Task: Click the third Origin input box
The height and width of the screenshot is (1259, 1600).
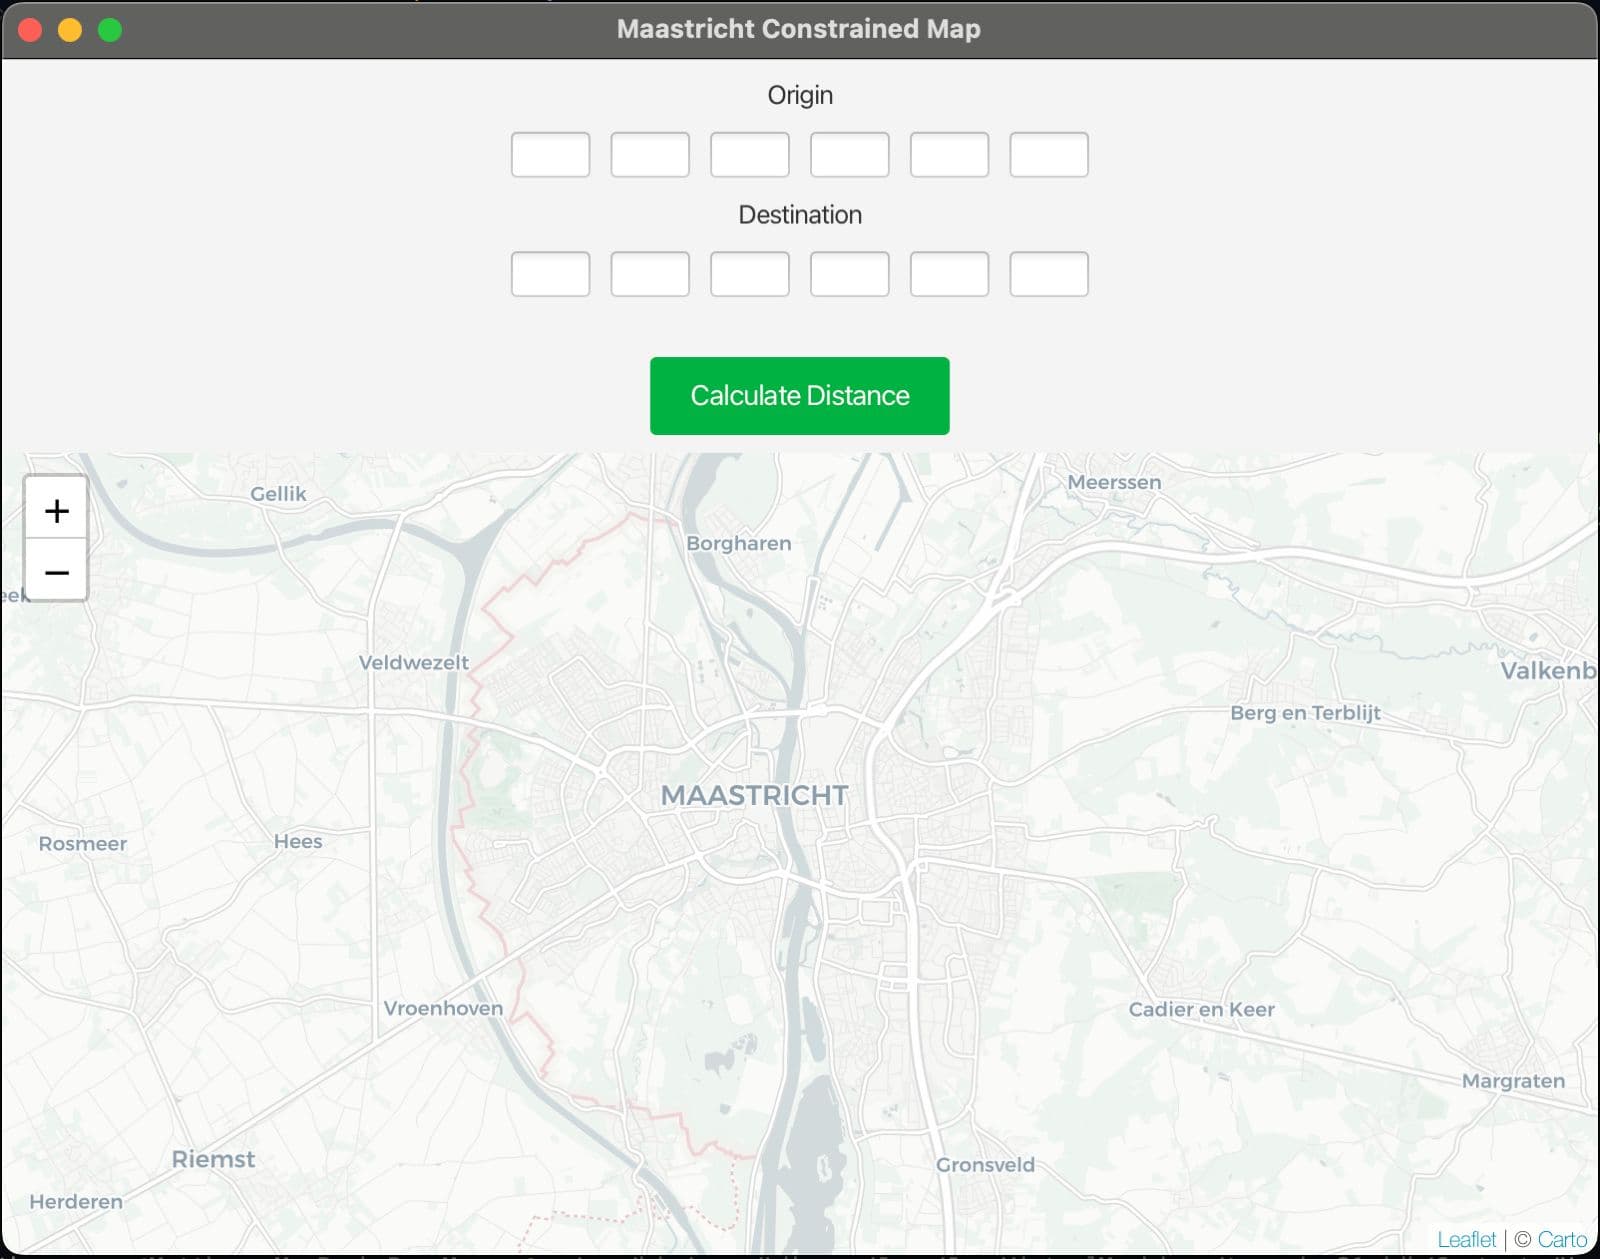Action: pyautogui.click(x=750, y=155)
